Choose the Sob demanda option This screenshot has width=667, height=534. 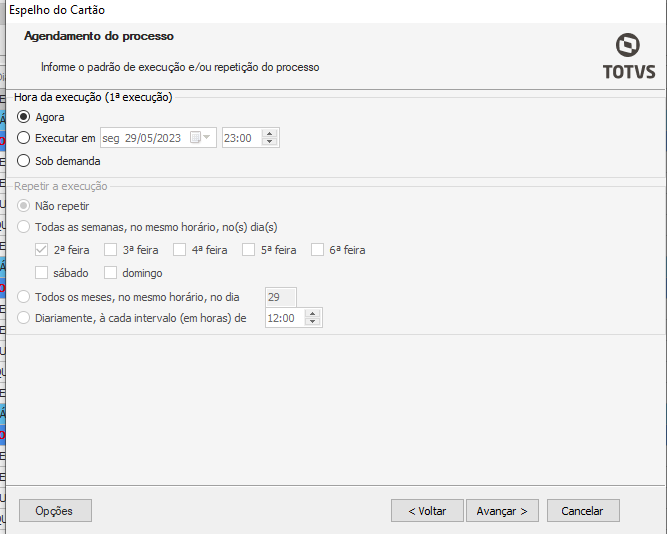(x=24, y=160)
